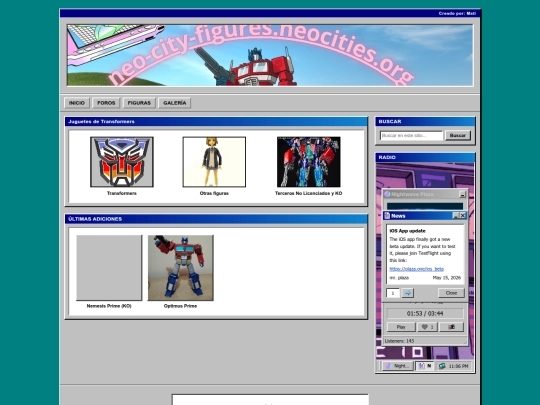Click the News taskbar button in radio
Viewport: 540px width, 405px height.
pos(425,366)
